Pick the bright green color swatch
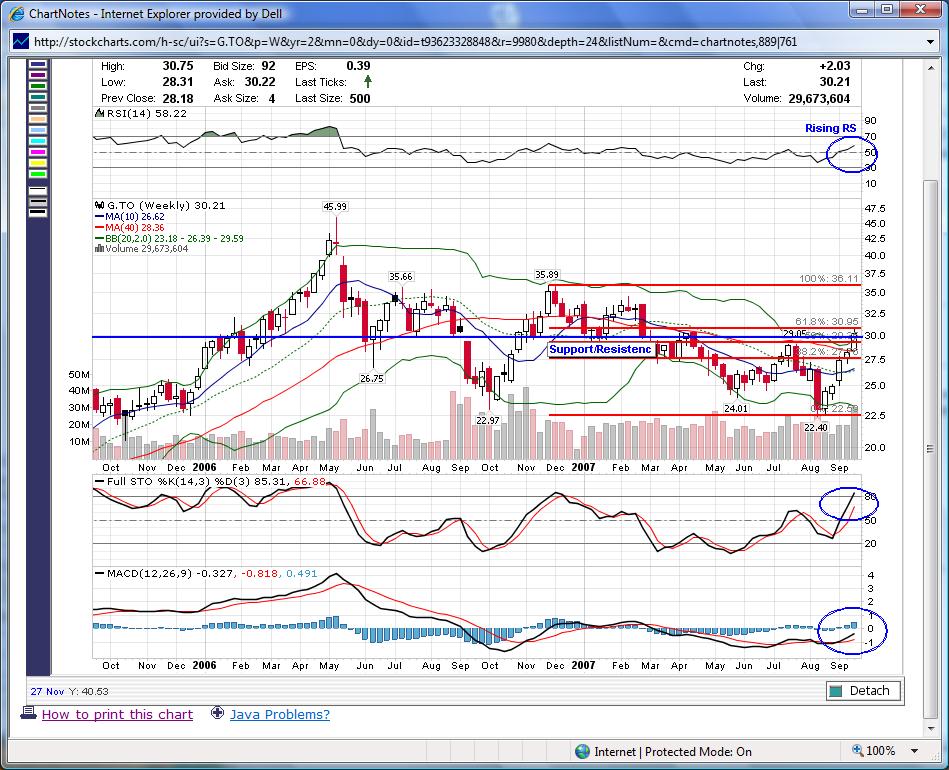 click(38, 174)
